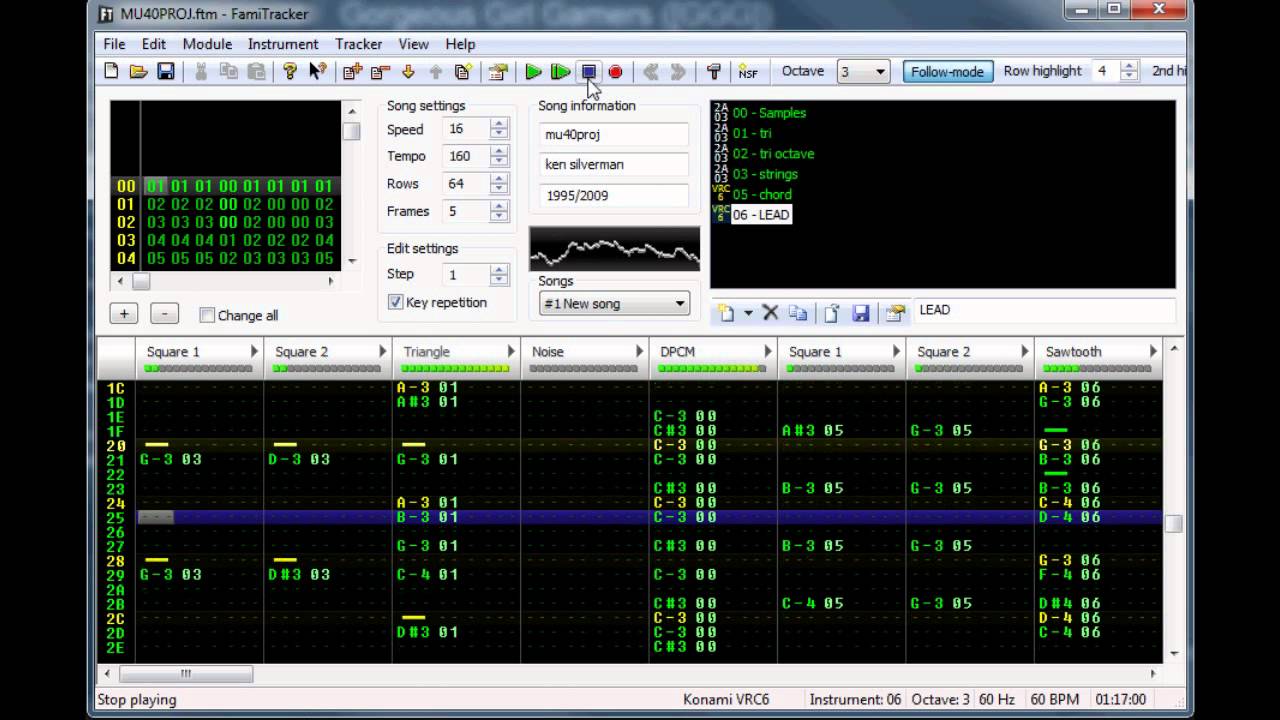
Task: Click the Frames spinner arrows
Action: 500,211
